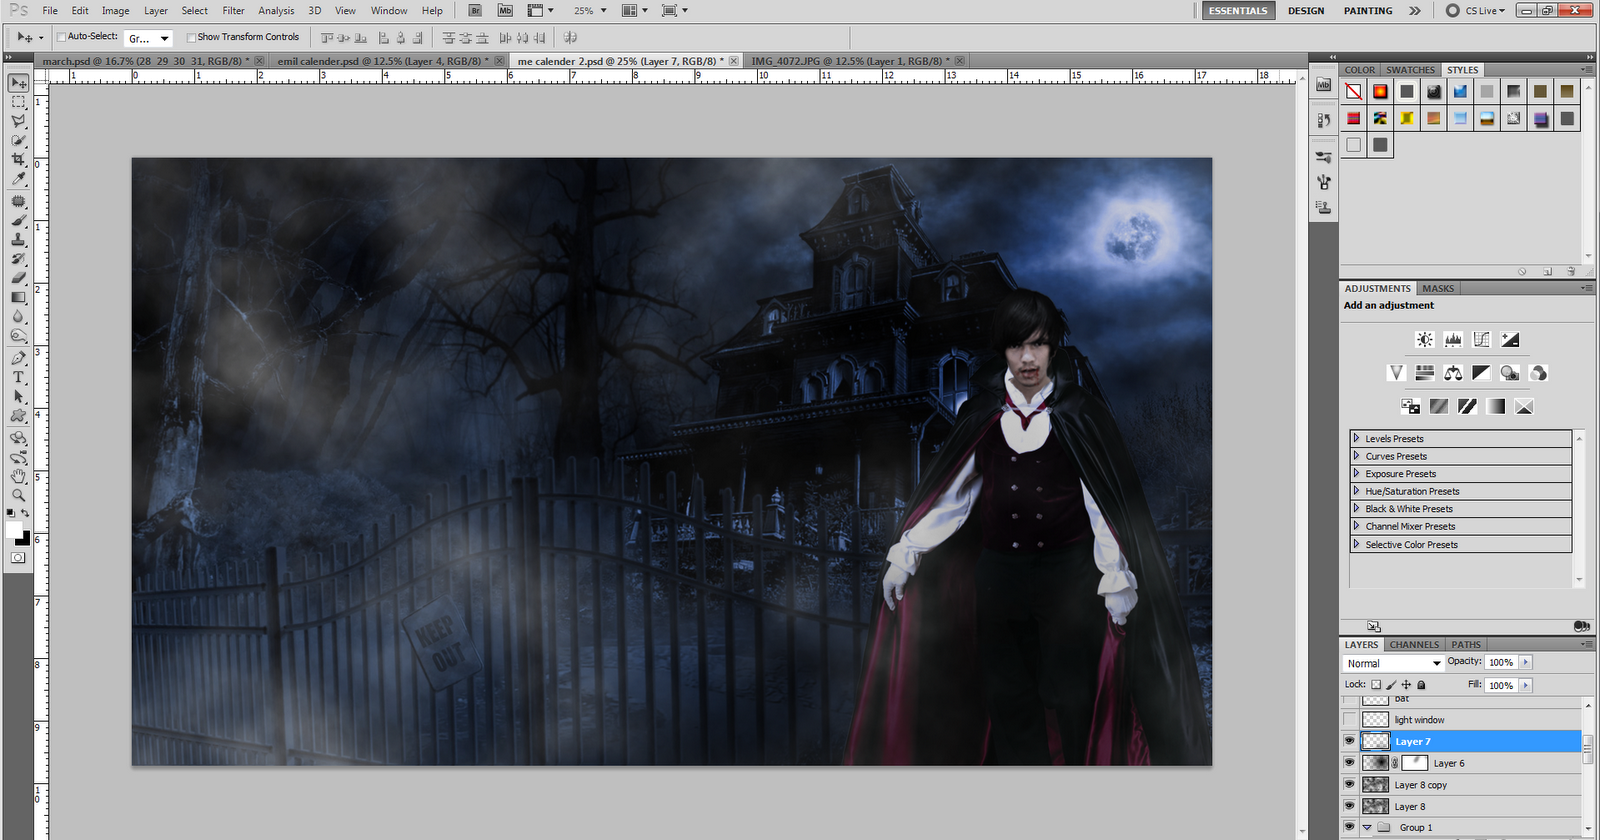The width and height of the screenshot is (1600, 840).
Task: Select the Eraser tool
Action: tap(18, 278)
